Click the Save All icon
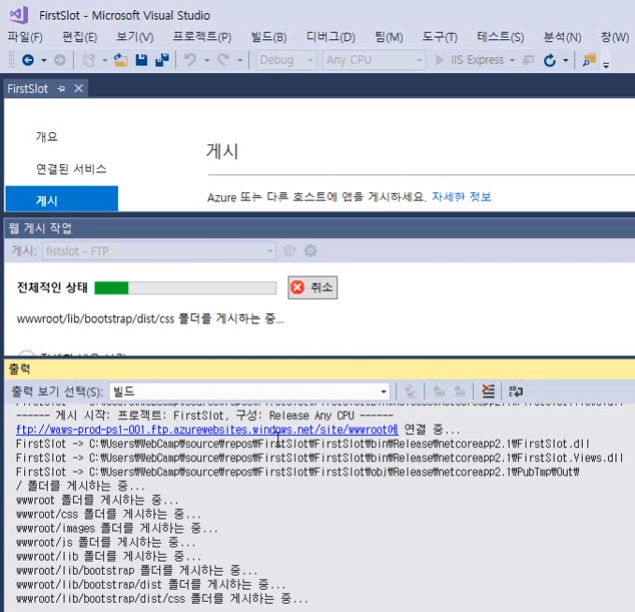Image resolution: width=635 pixels, height=612 pixels. pyautogui.click(x=162, y=60)
